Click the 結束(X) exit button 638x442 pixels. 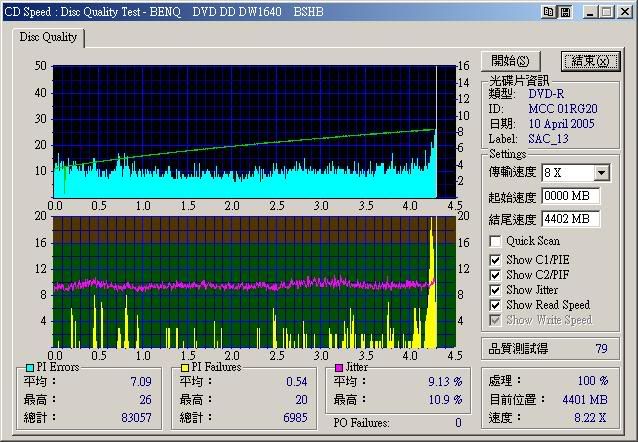click(x=590, y=61)
